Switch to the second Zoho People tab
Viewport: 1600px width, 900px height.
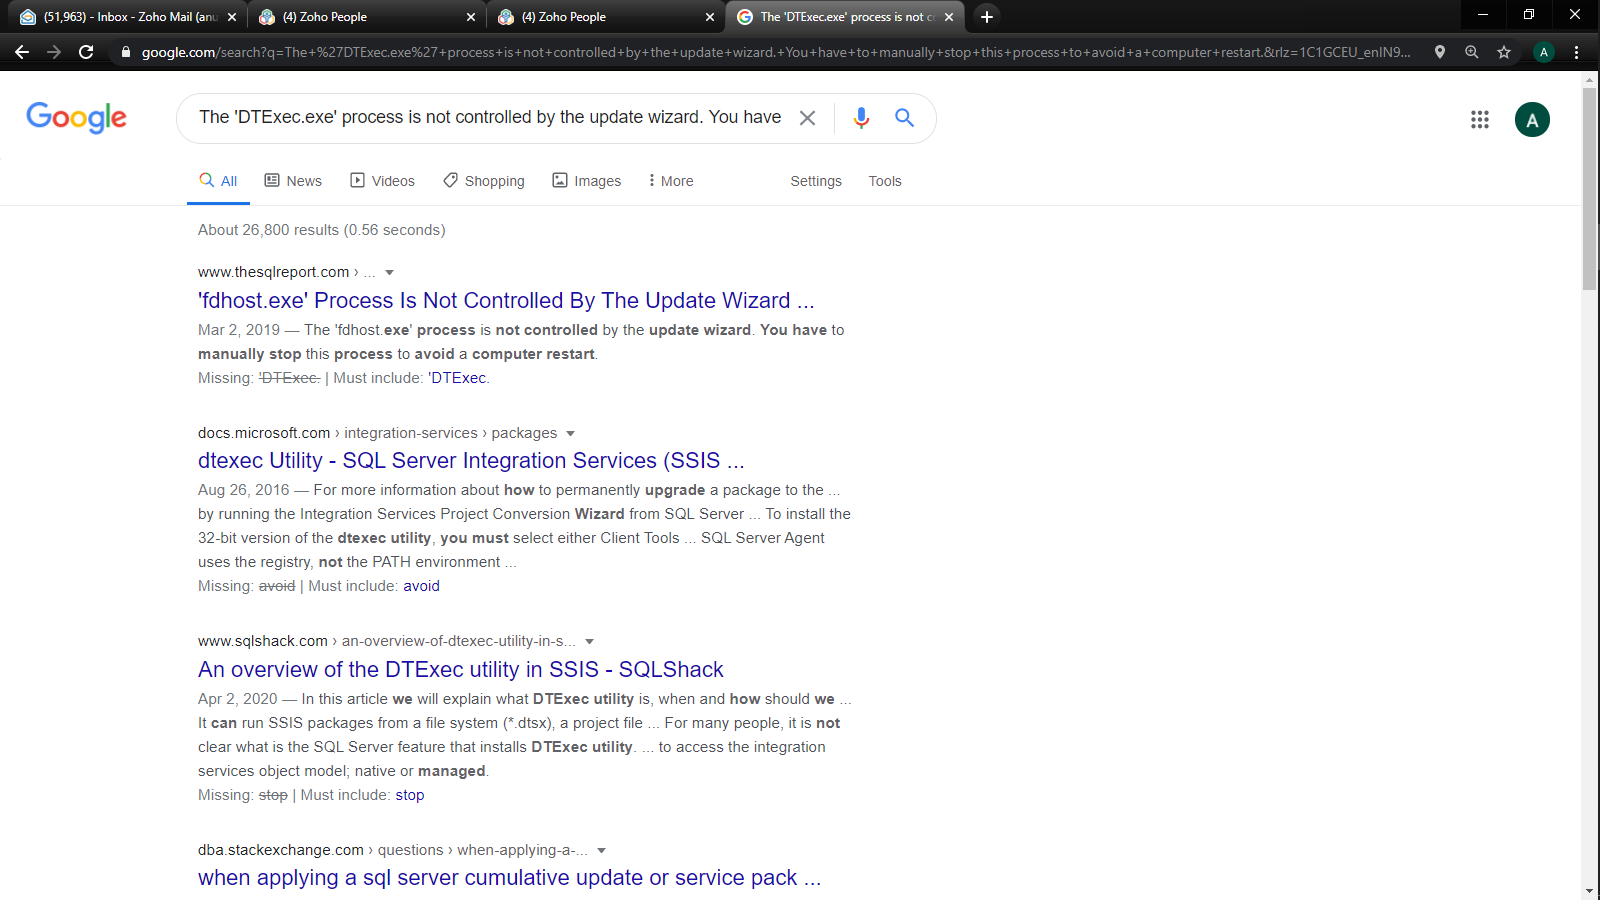[604, 17]
